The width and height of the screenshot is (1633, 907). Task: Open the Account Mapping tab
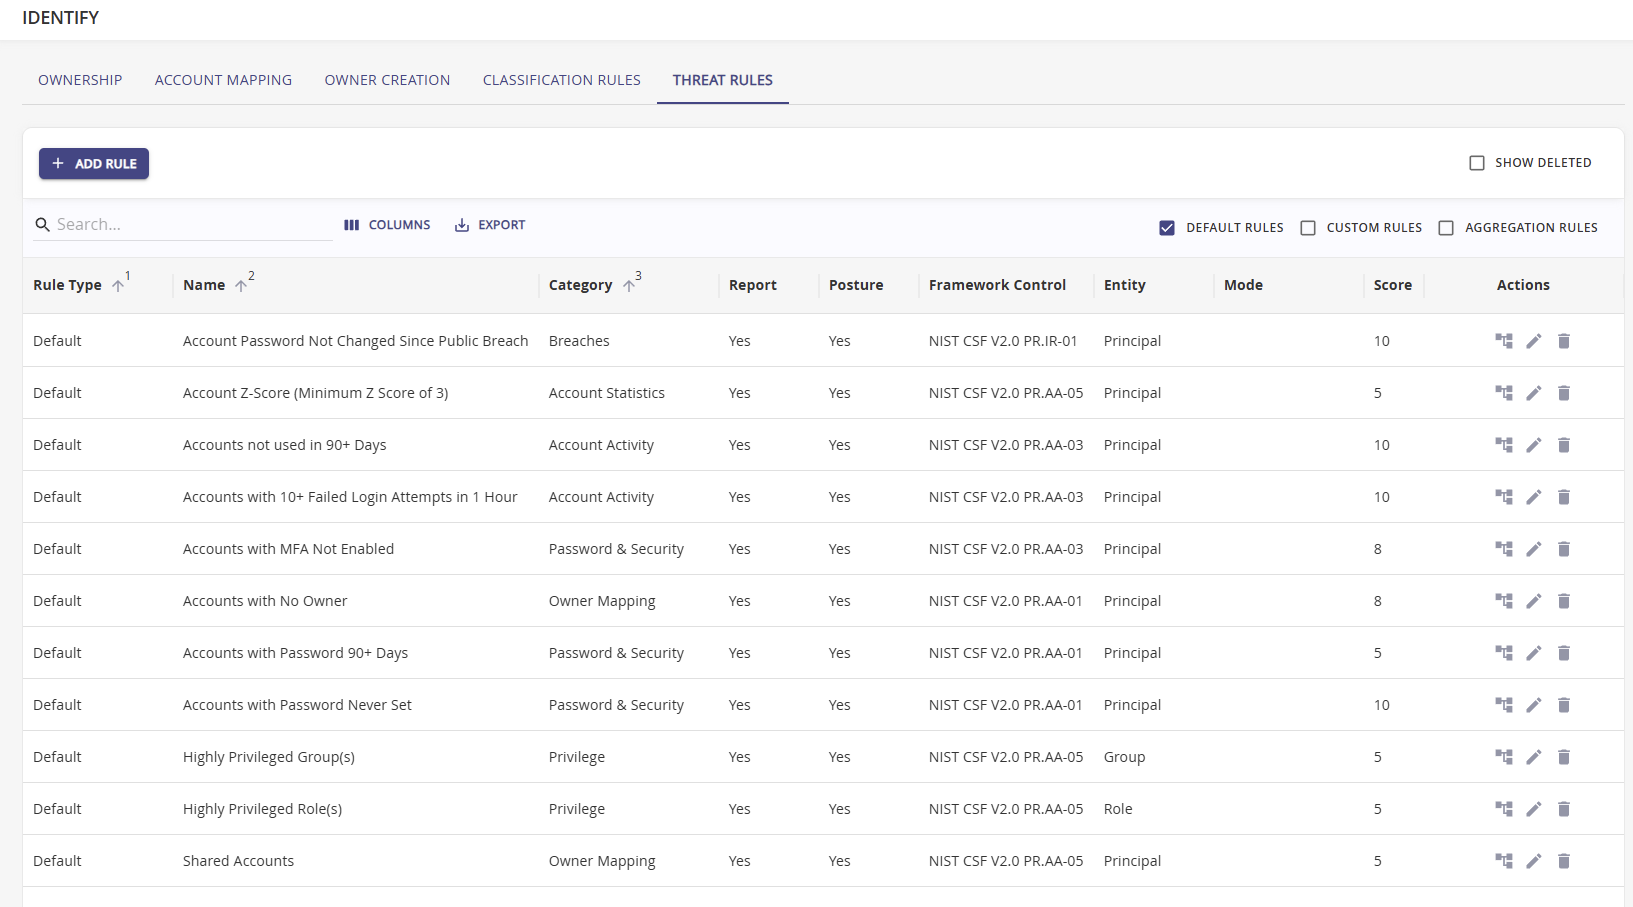click(x=223, y=80)
